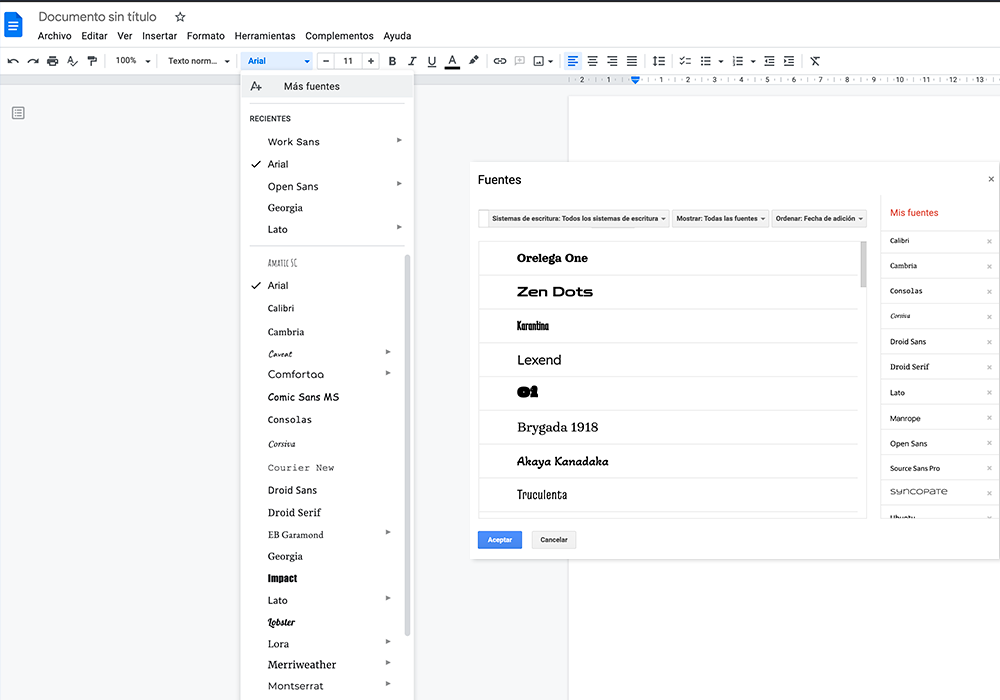Select the Lexend font in dialog

668,360
